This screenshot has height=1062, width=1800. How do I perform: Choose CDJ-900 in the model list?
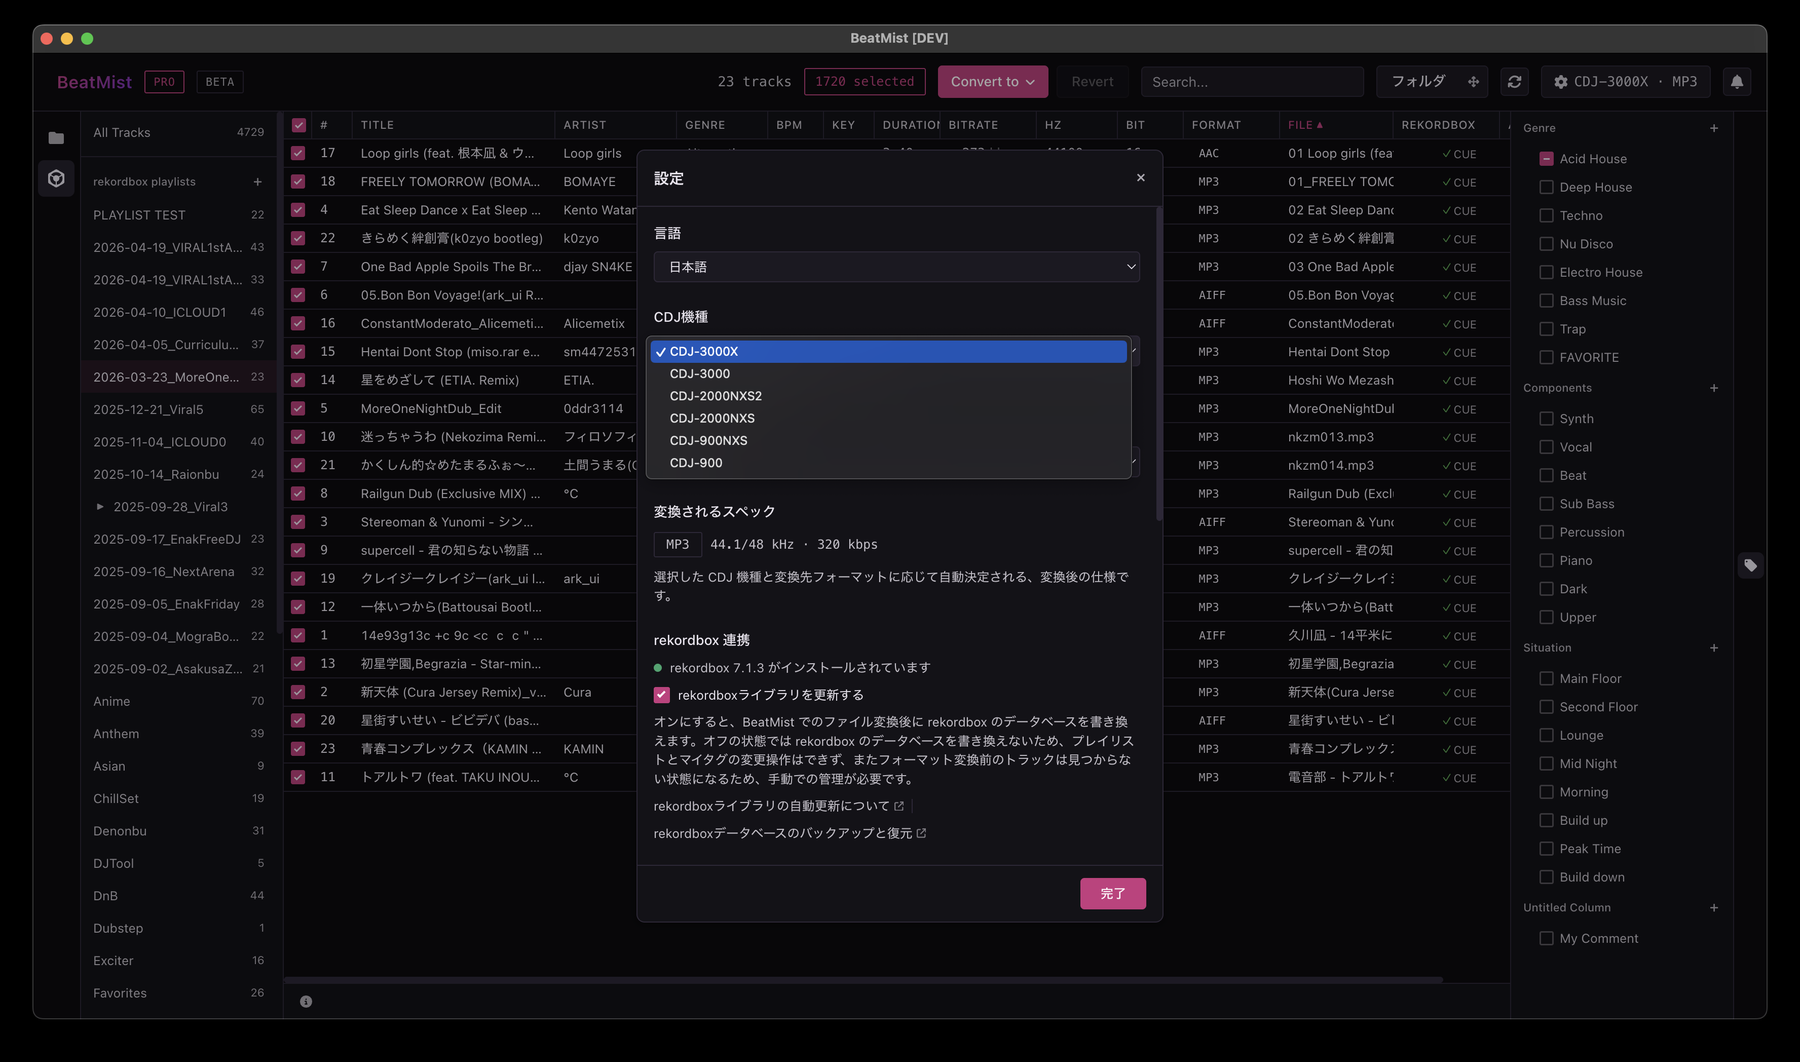point(888,463)
